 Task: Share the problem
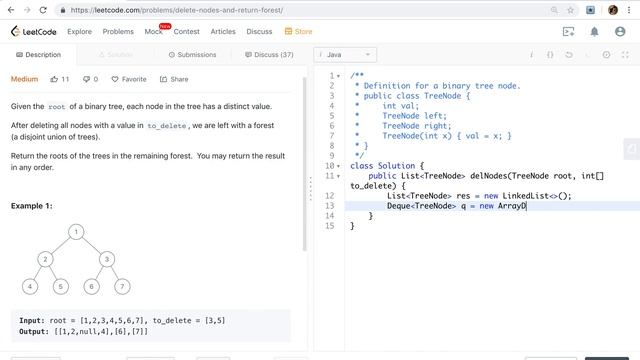[x=174, y=79]
